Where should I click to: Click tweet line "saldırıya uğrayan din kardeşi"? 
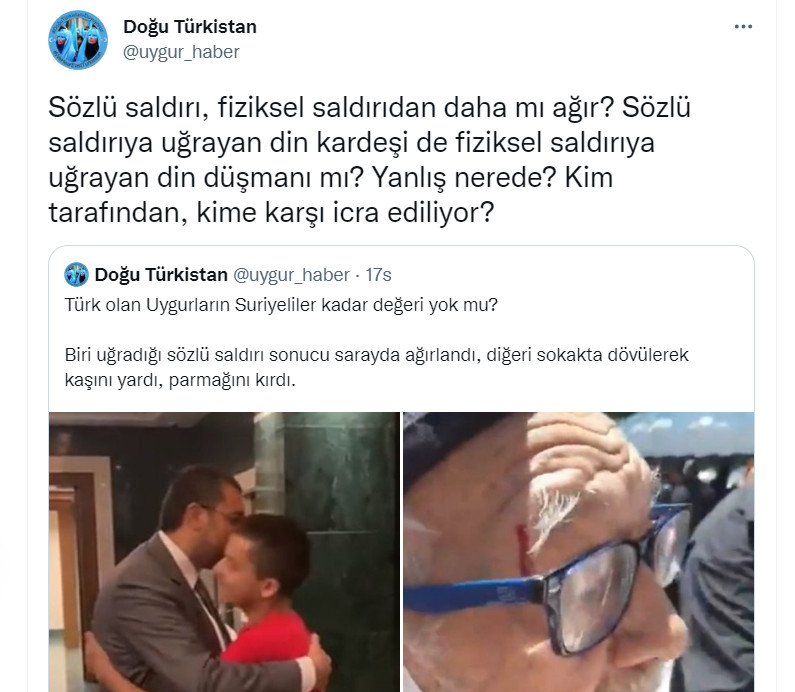coord(228,142)
